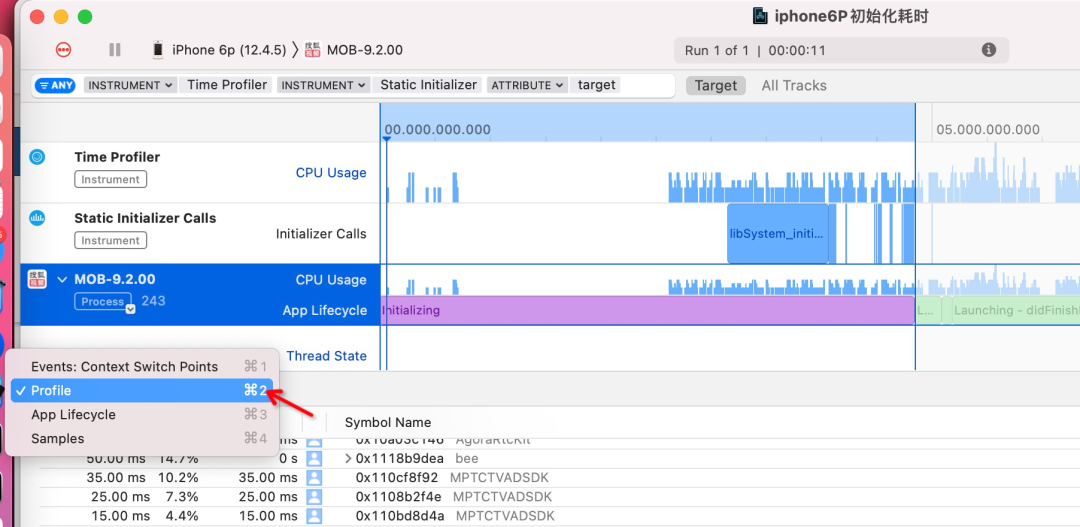Choose Events: Context Switch Points menu item

tap(142, 366)
